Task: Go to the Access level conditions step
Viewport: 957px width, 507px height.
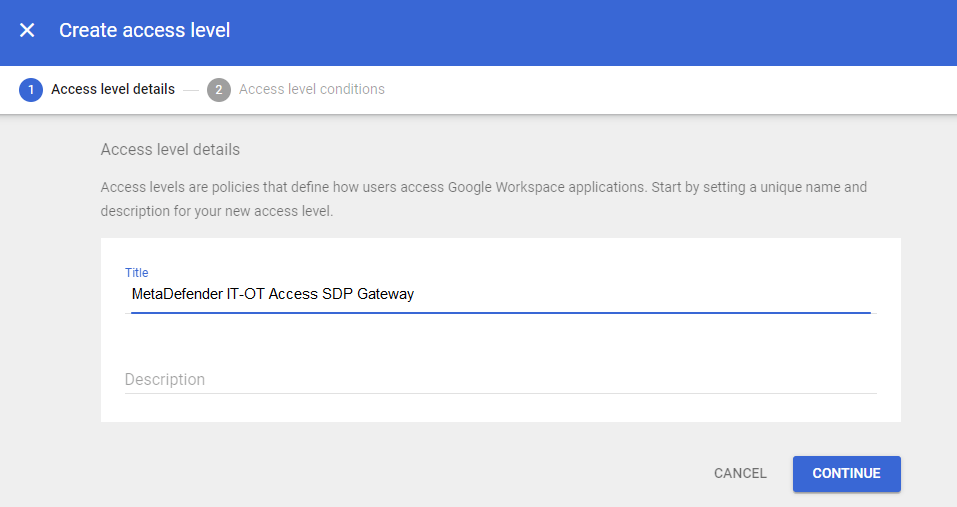Action: pyautogui.click(x=312, y=89)
